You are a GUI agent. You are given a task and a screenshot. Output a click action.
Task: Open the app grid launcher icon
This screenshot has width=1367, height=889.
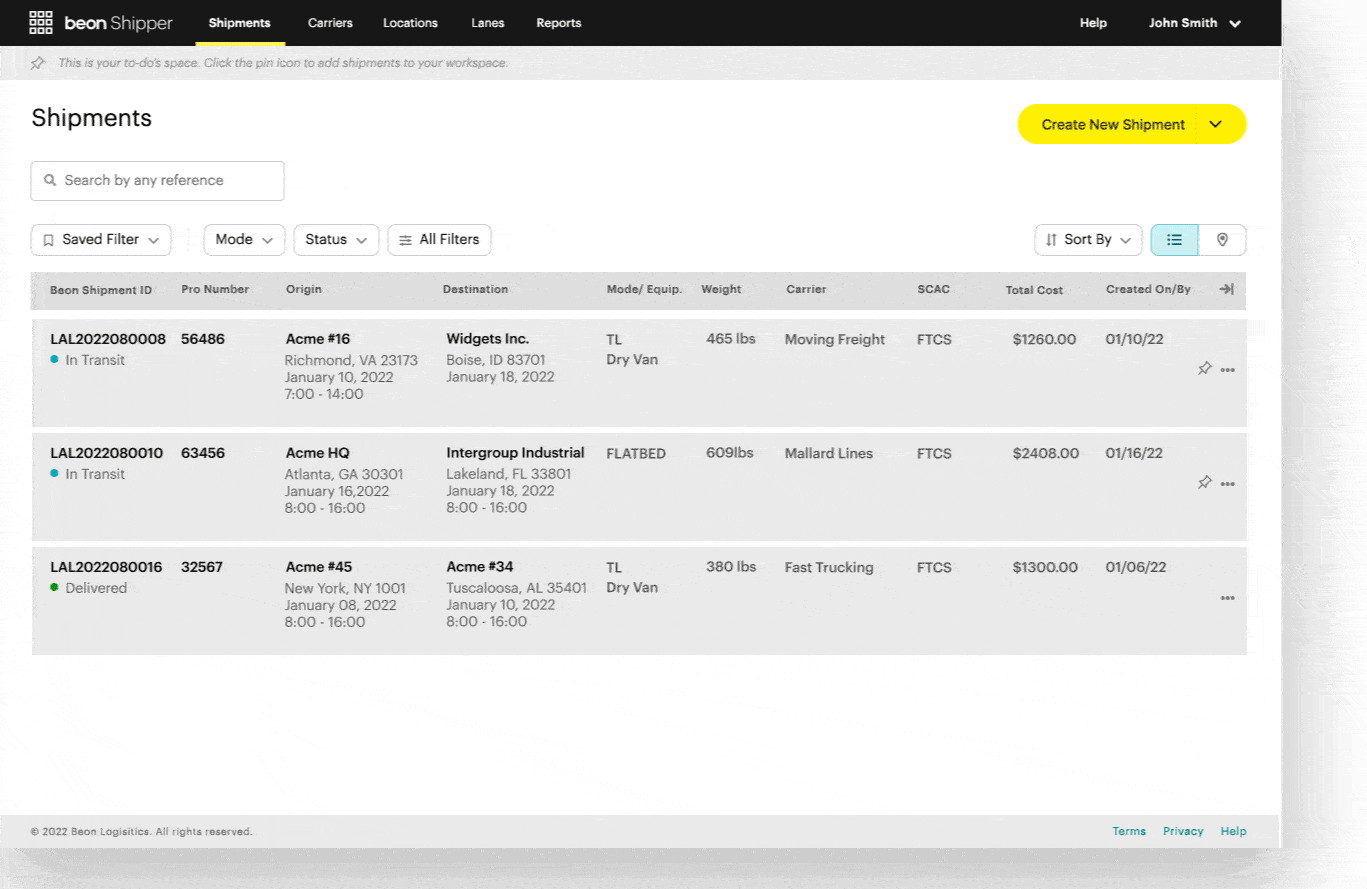point(41,22)
